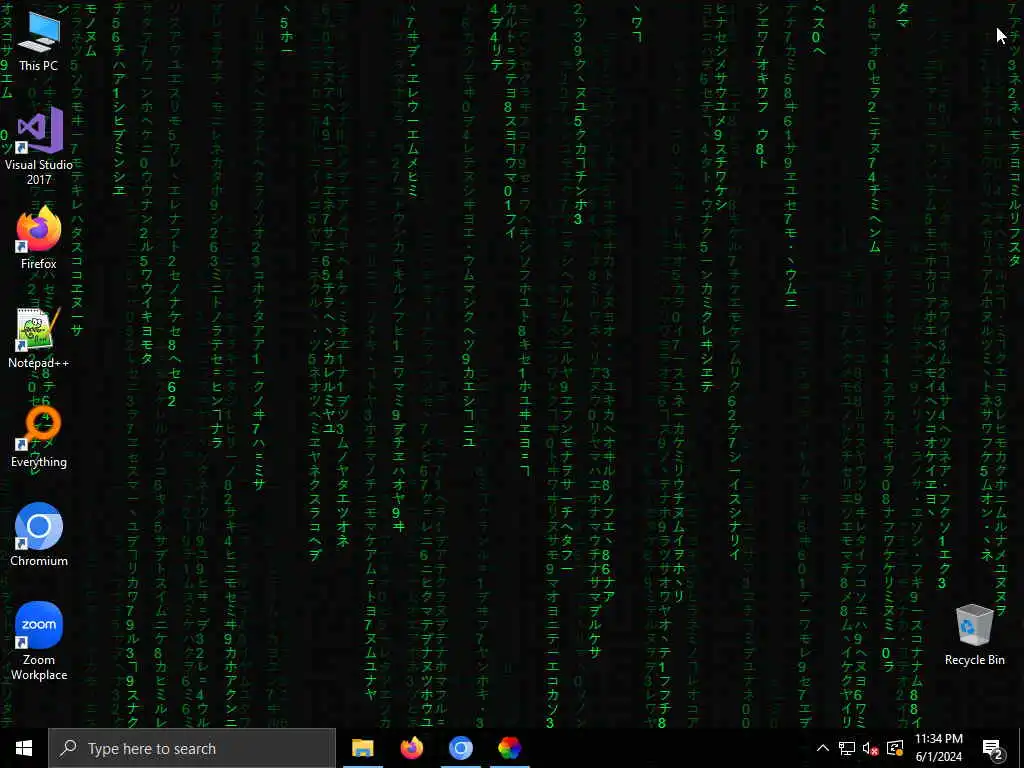Select the Recycle Bin icon
The height and width of the screenshot is (768, 1024).
pos(974,635)
